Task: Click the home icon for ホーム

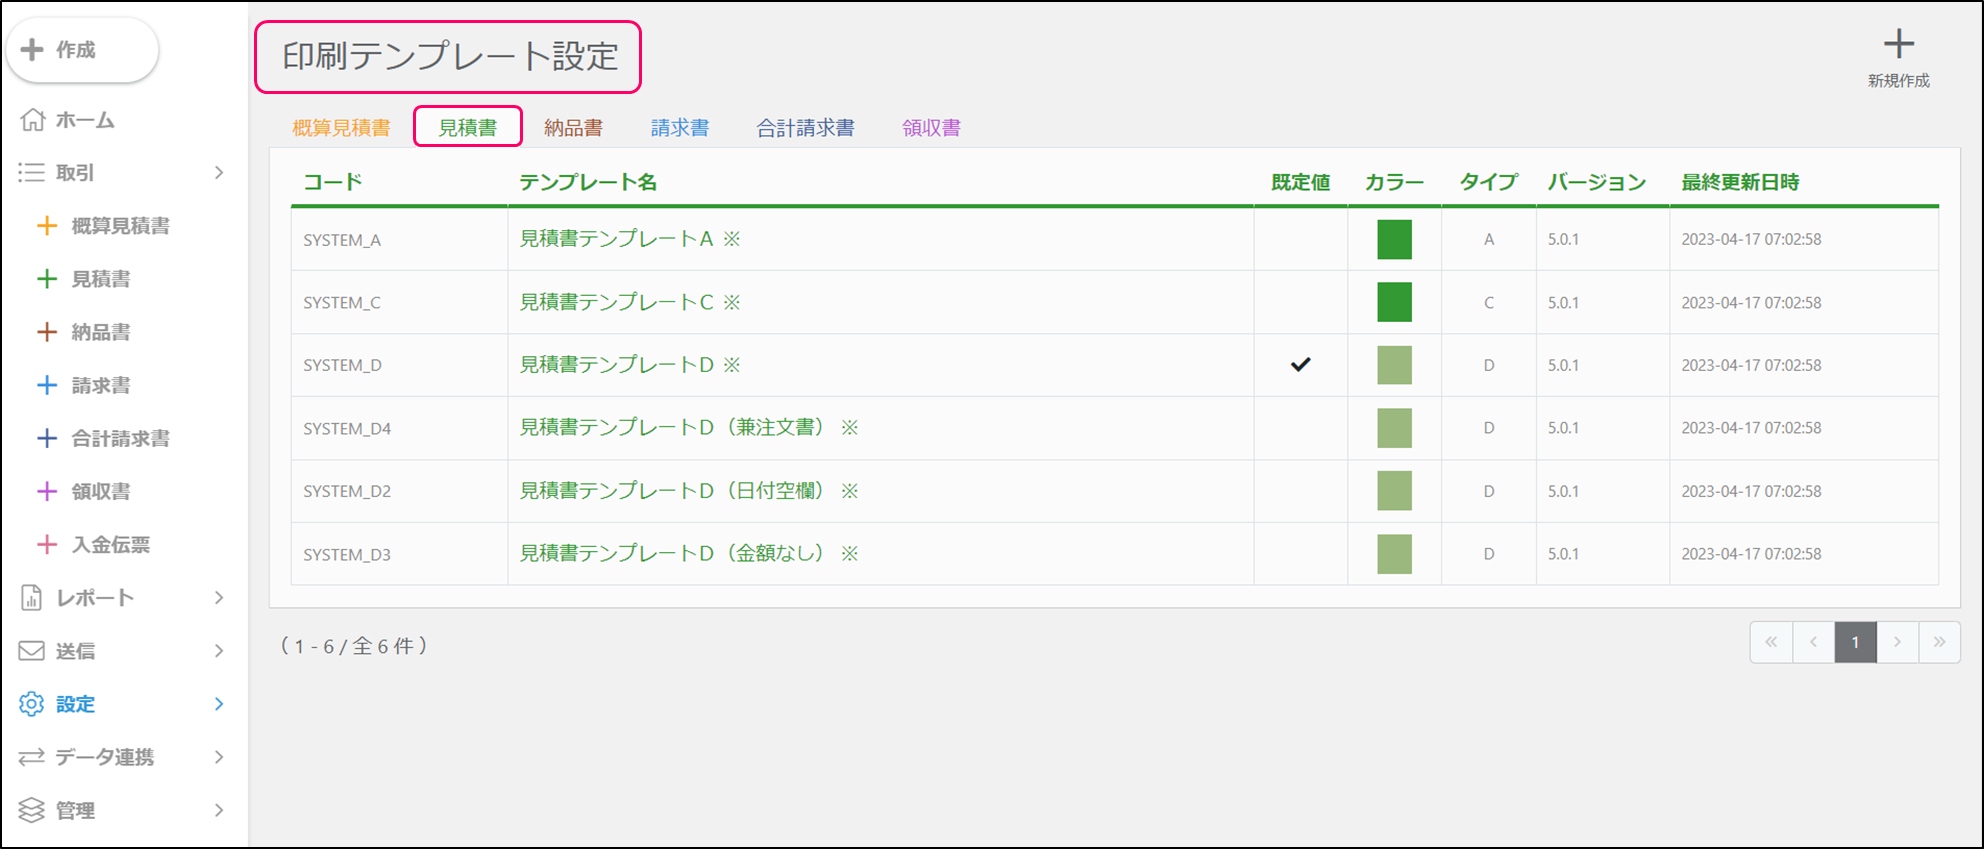Action: point(33,120)
